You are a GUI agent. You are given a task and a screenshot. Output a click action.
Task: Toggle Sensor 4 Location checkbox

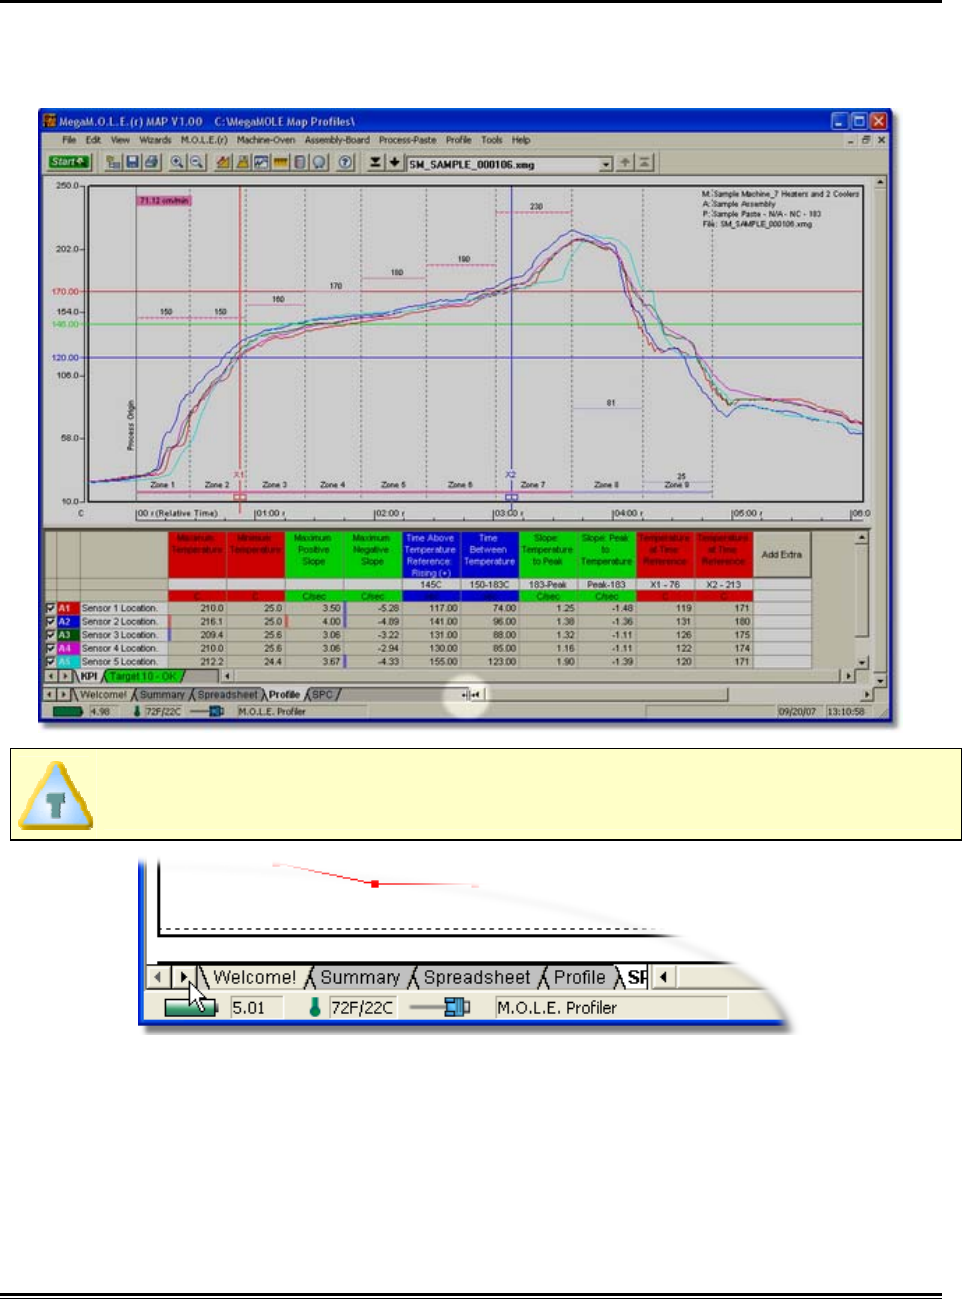(50, 648)
